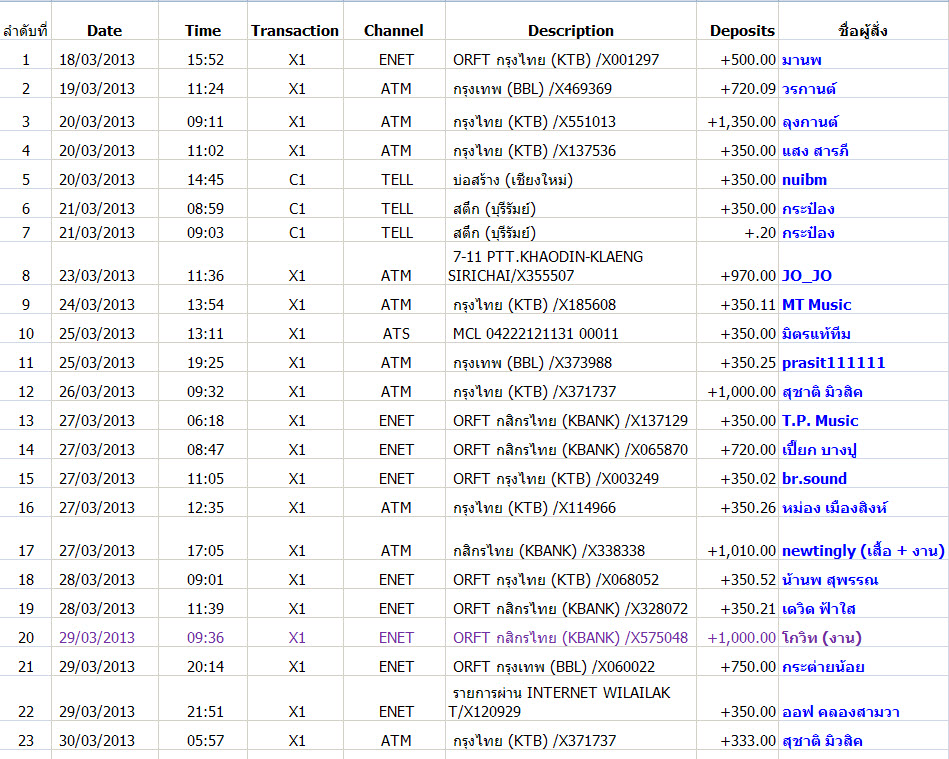
Task: Click time cell 15:52
Action: point(205,60)
